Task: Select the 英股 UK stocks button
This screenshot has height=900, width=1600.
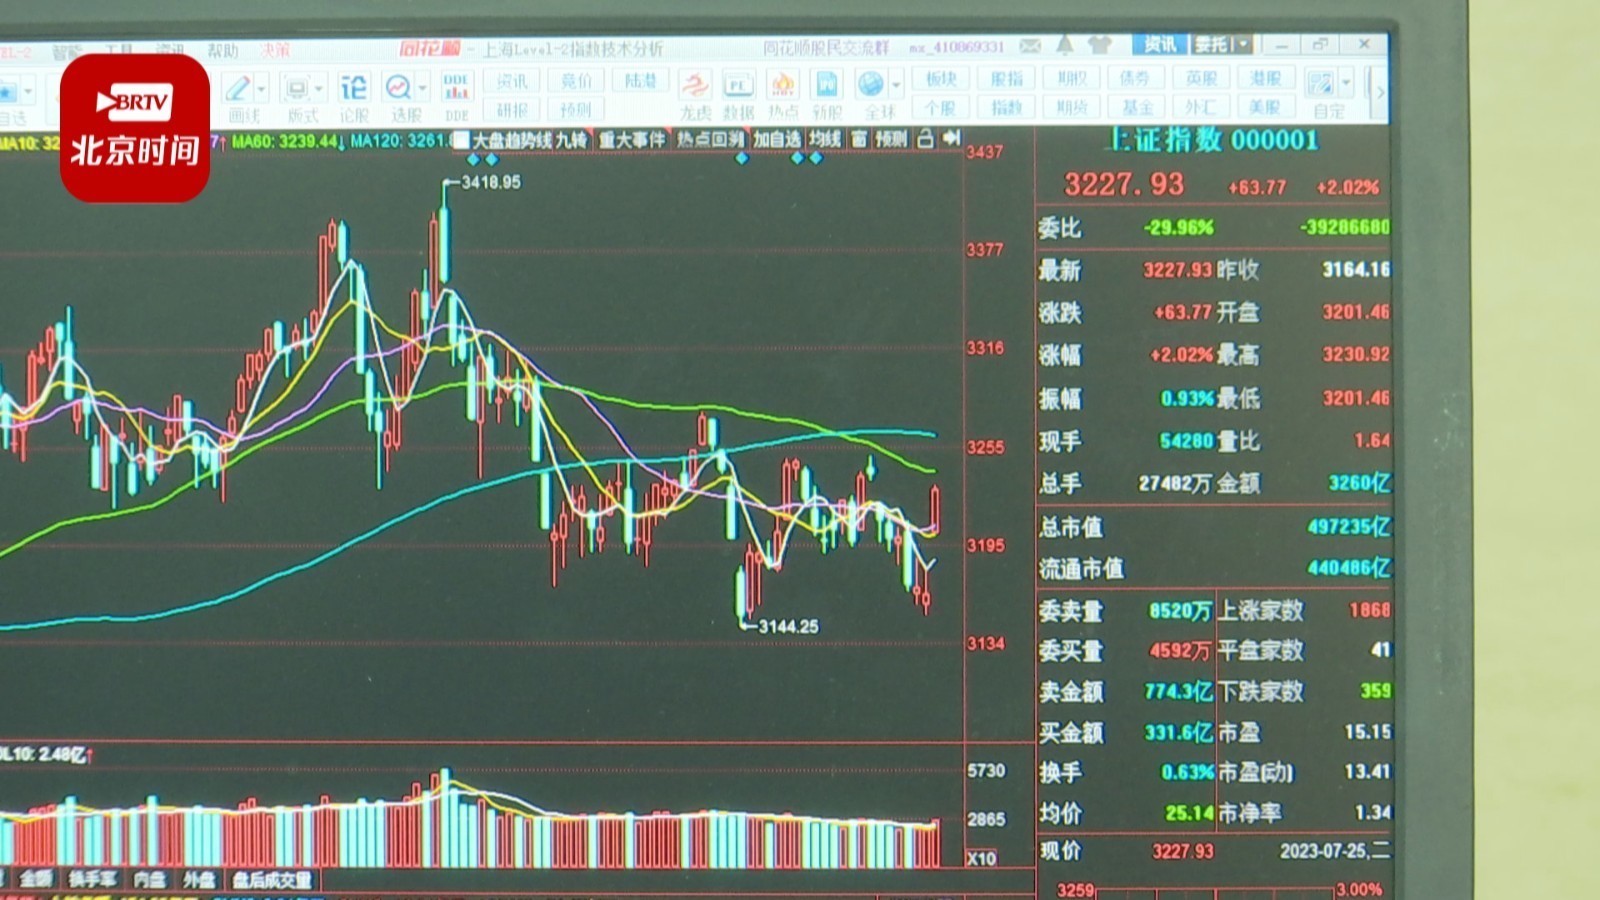Action: click(x=1200, y=78)
